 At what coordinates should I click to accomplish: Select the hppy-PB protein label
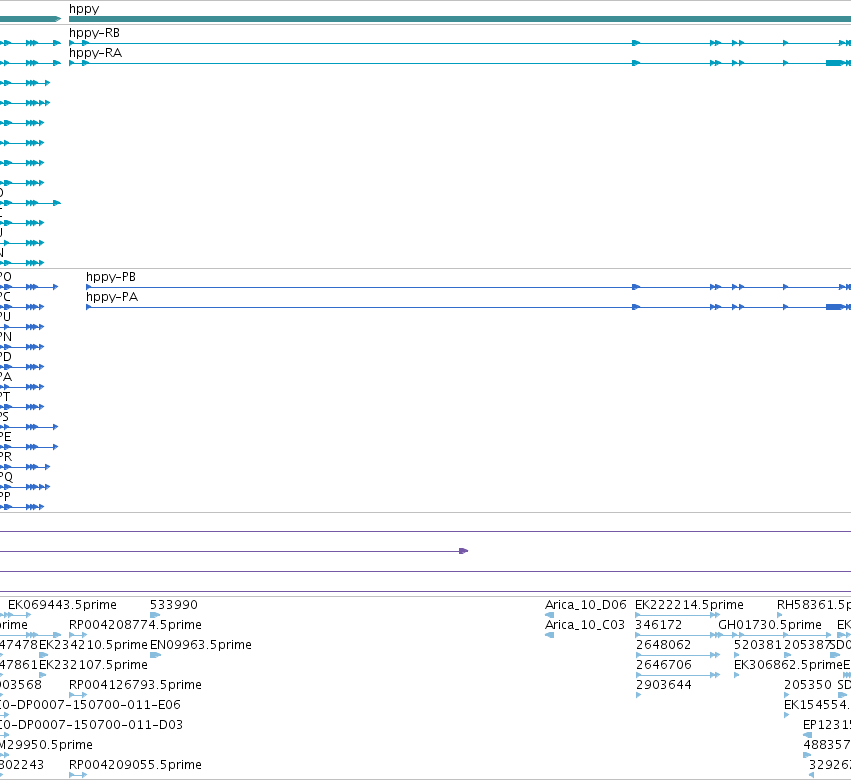111,277
